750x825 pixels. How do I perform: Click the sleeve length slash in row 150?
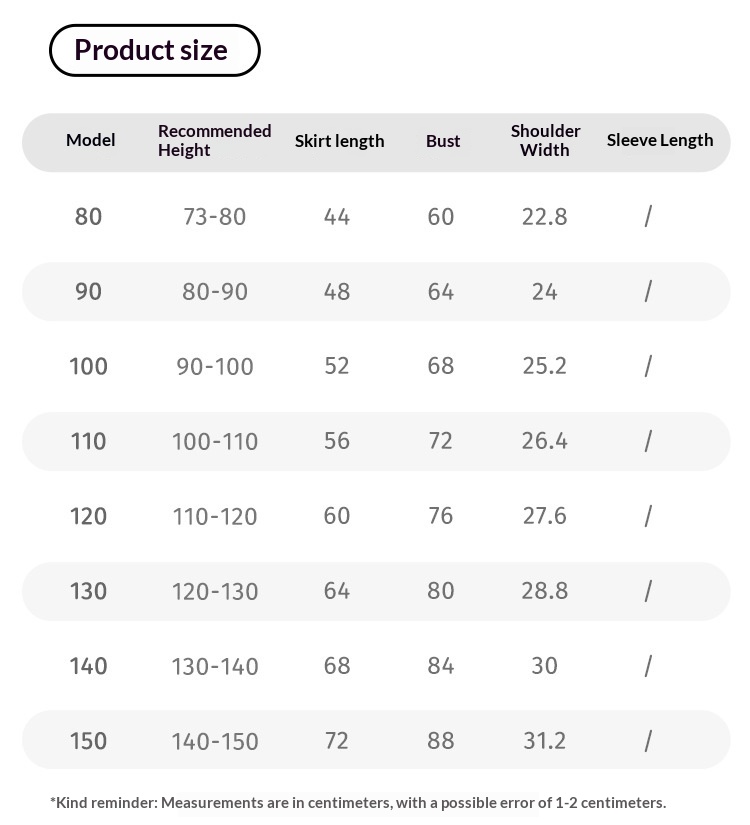pyautogui.click(x=648, y=741)
